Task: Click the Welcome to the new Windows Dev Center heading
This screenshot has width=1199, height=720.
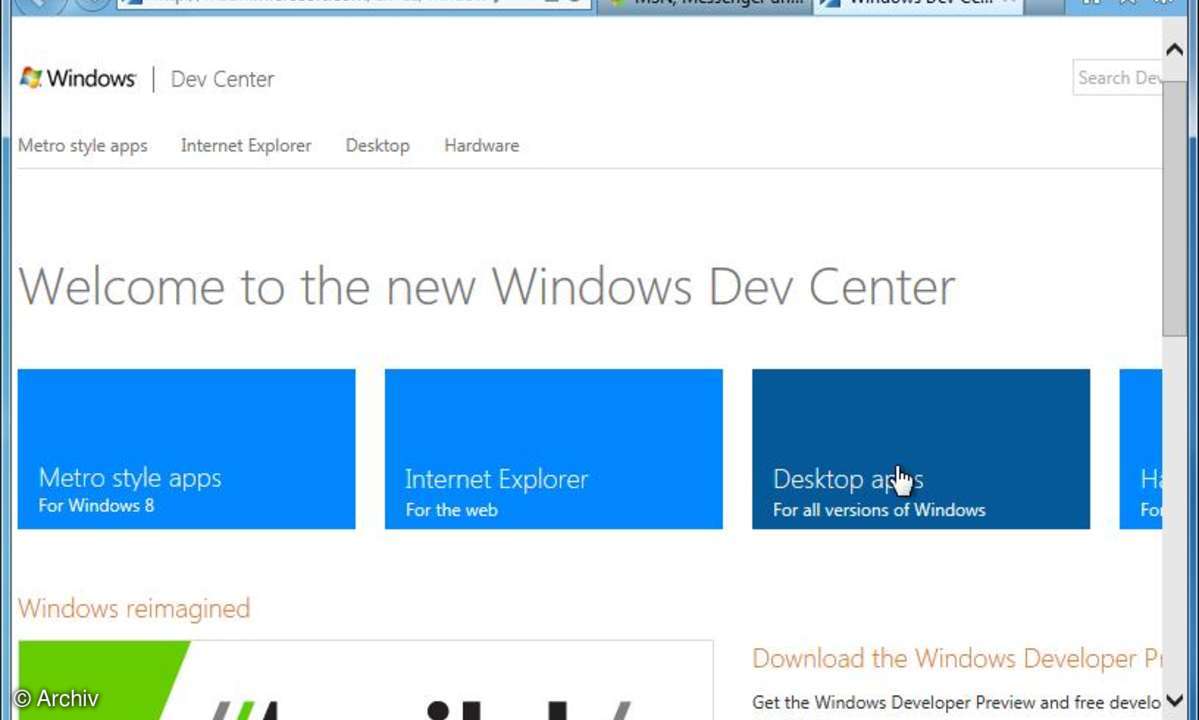Action: 486,287
